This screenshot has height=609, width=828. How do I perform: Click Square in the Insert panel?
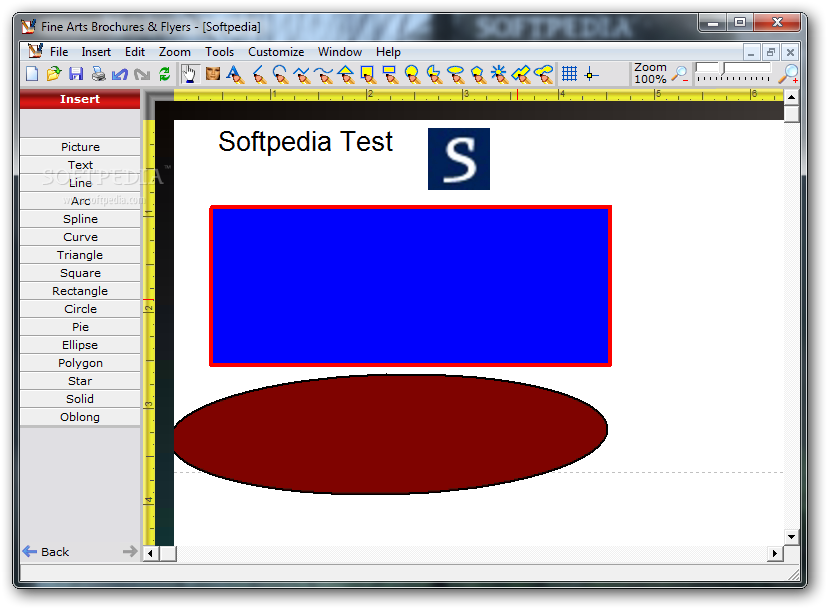coord(80,273)
